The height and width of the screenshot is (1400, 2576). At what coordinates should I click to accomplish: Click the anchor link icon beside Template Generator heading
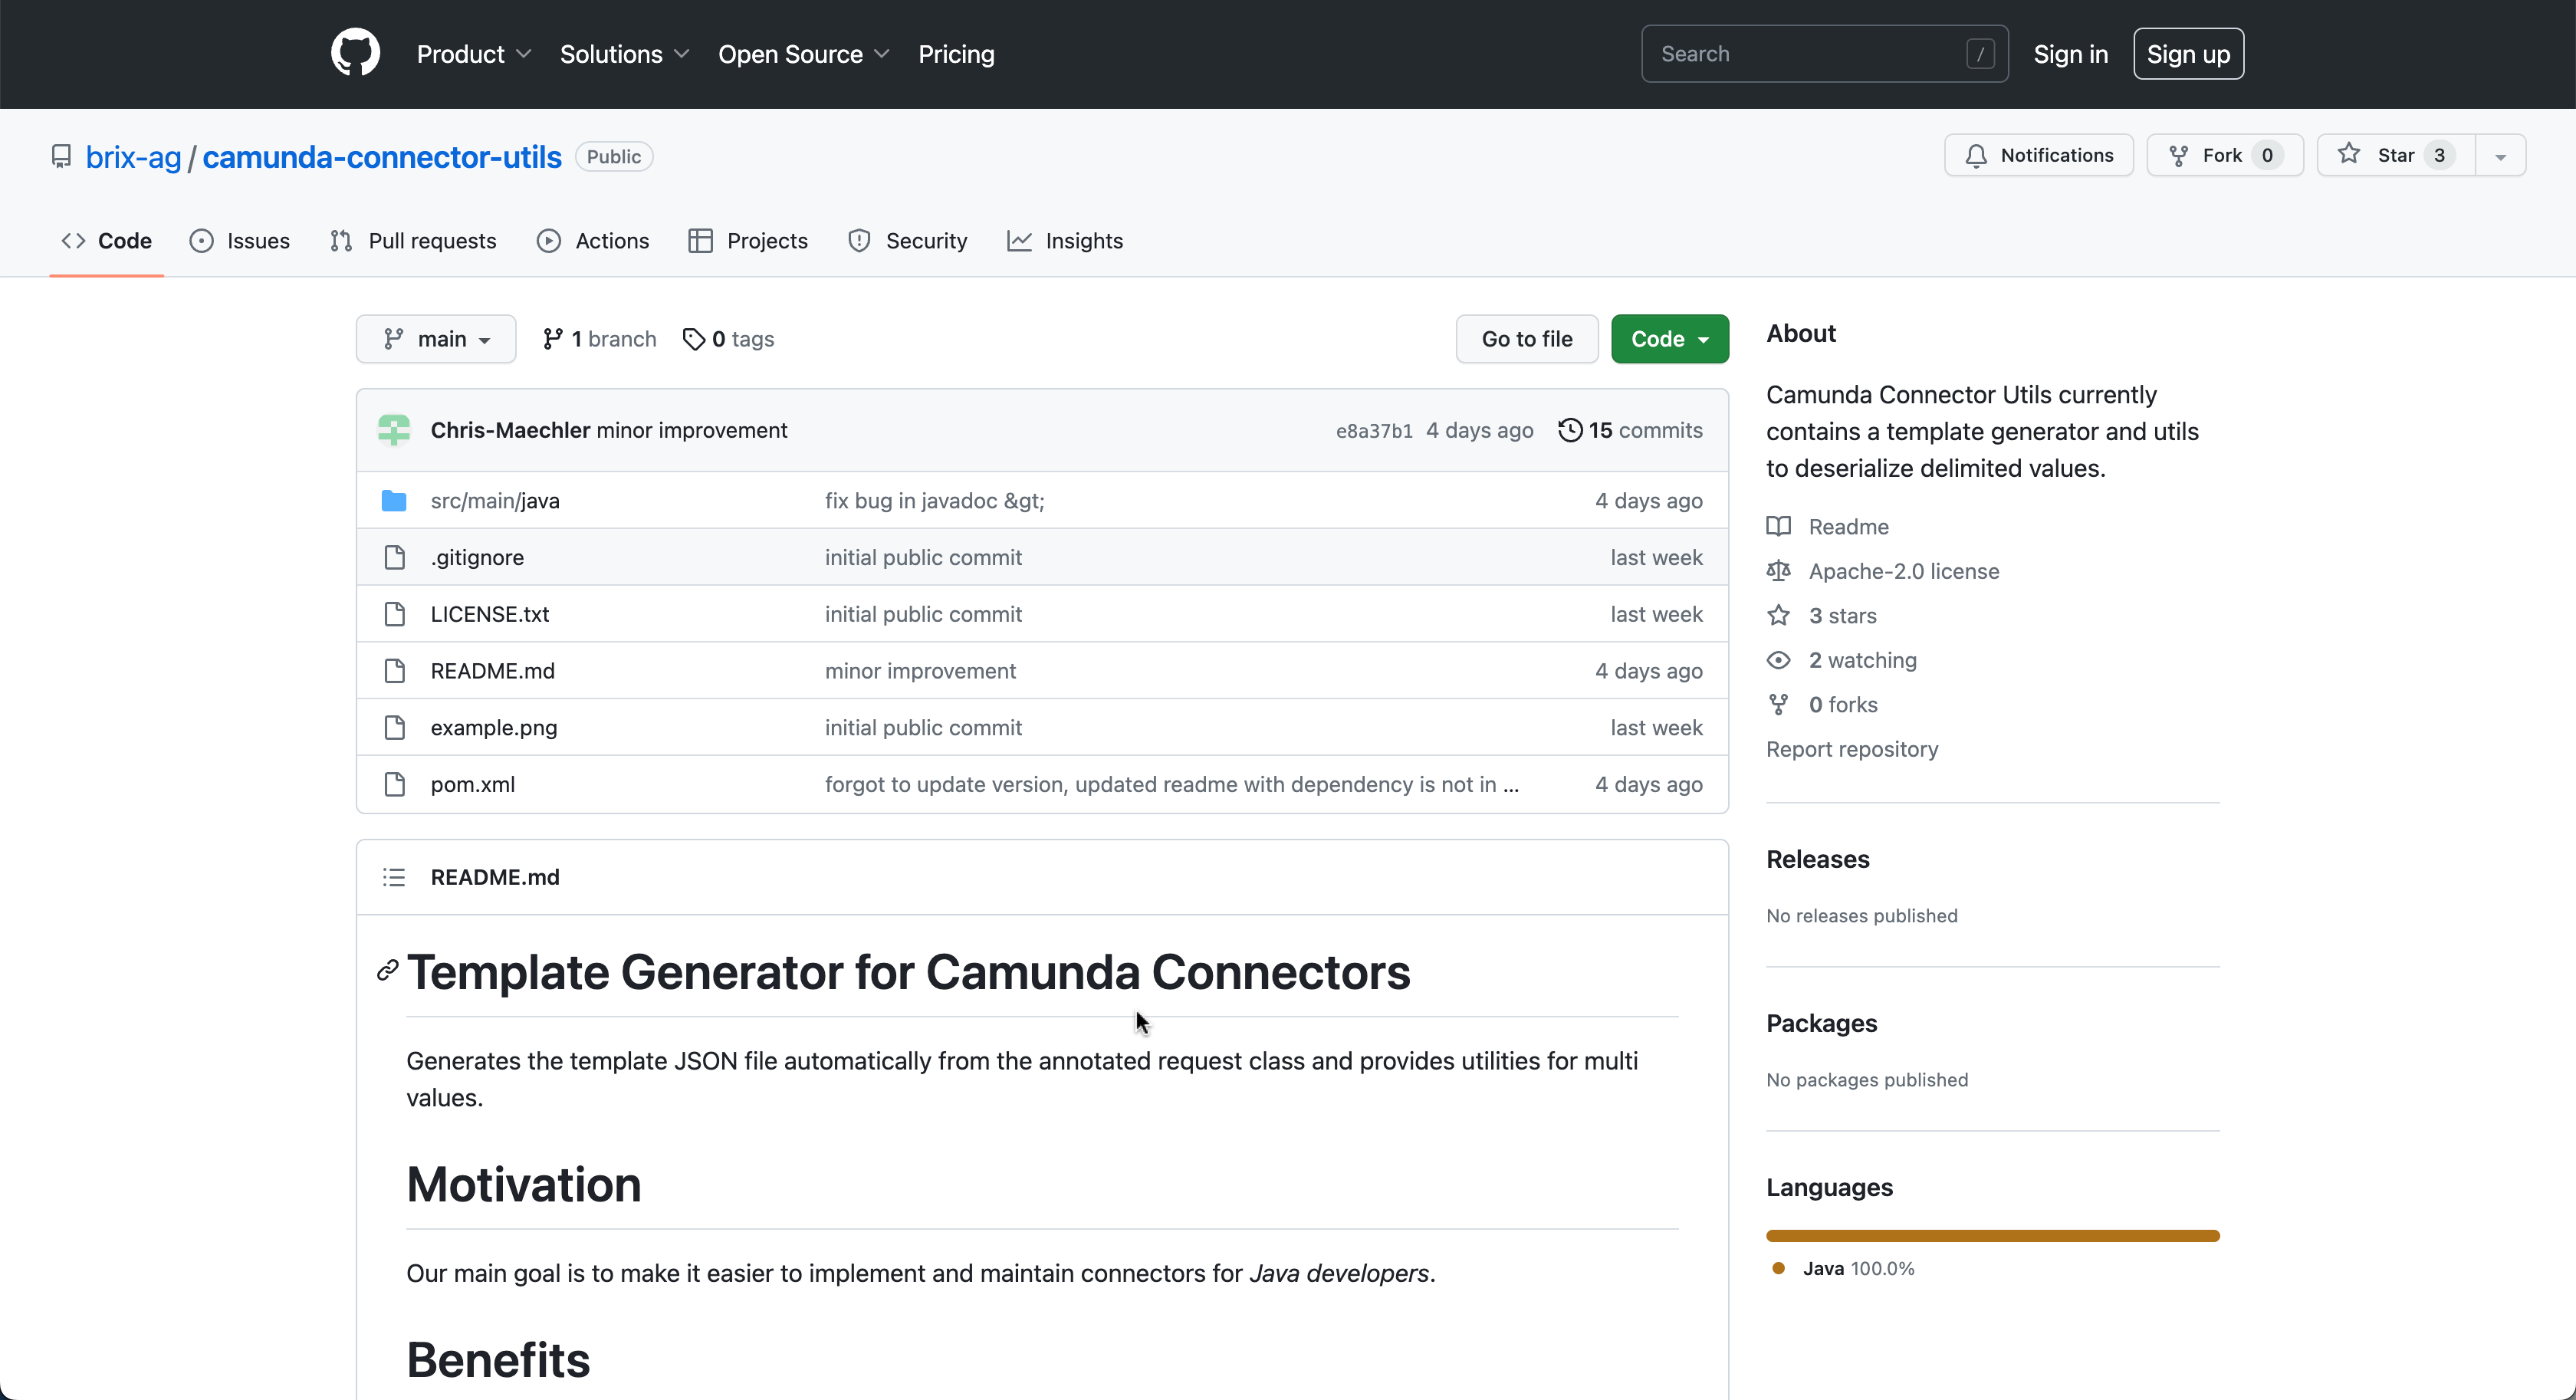(x=388, y=971)
